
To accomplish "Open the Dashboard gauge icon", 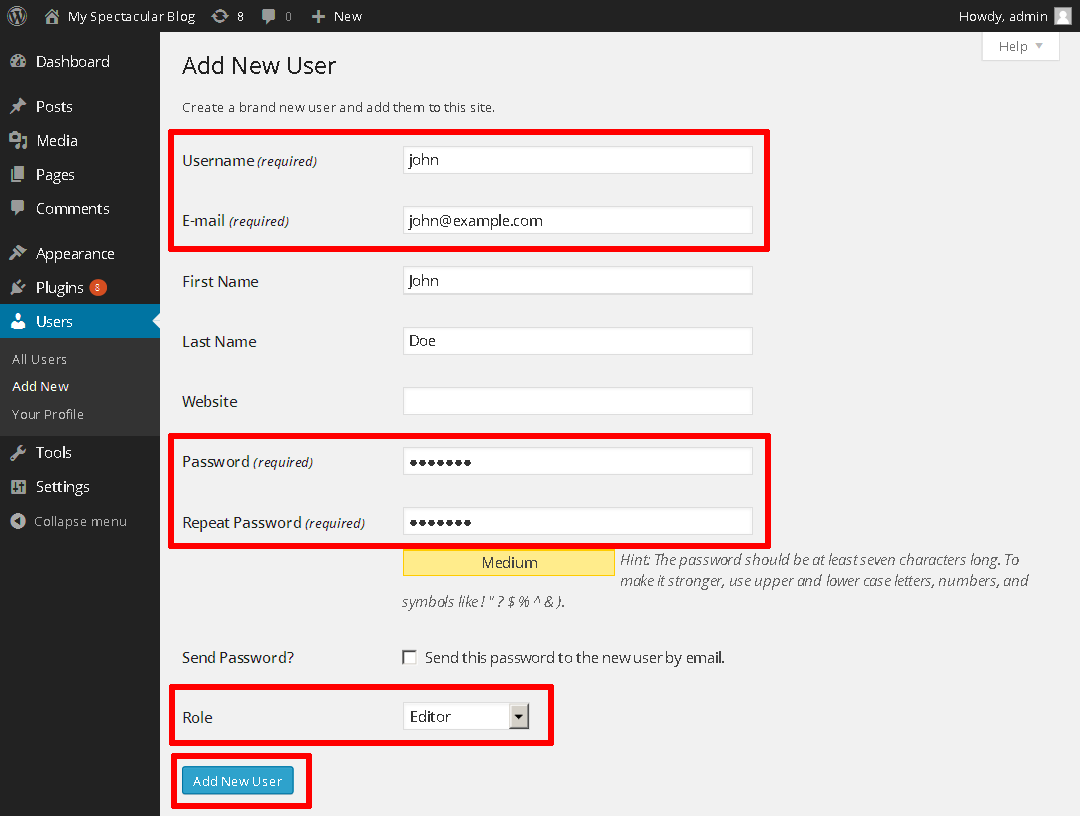I will click(18, 62).
